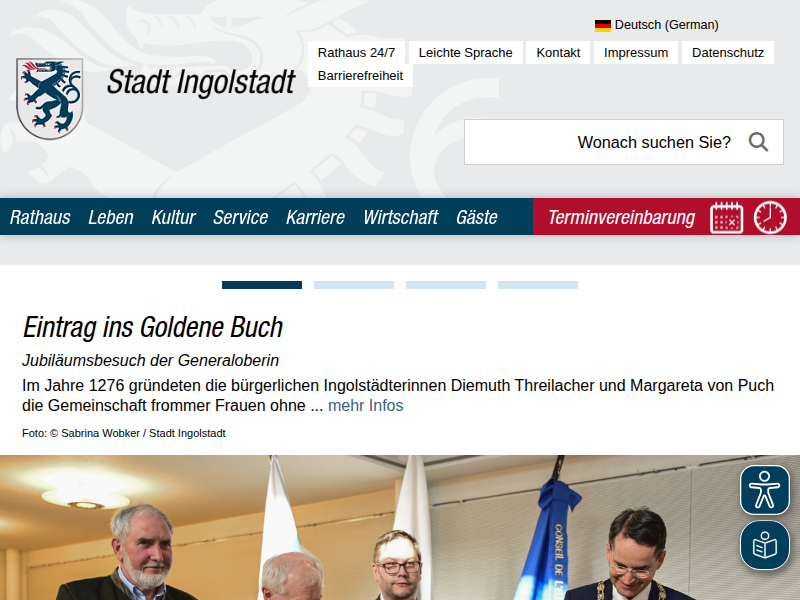800x600 pixels.
Task: Expand the Service navigation menu
Action: click(240, 217)
